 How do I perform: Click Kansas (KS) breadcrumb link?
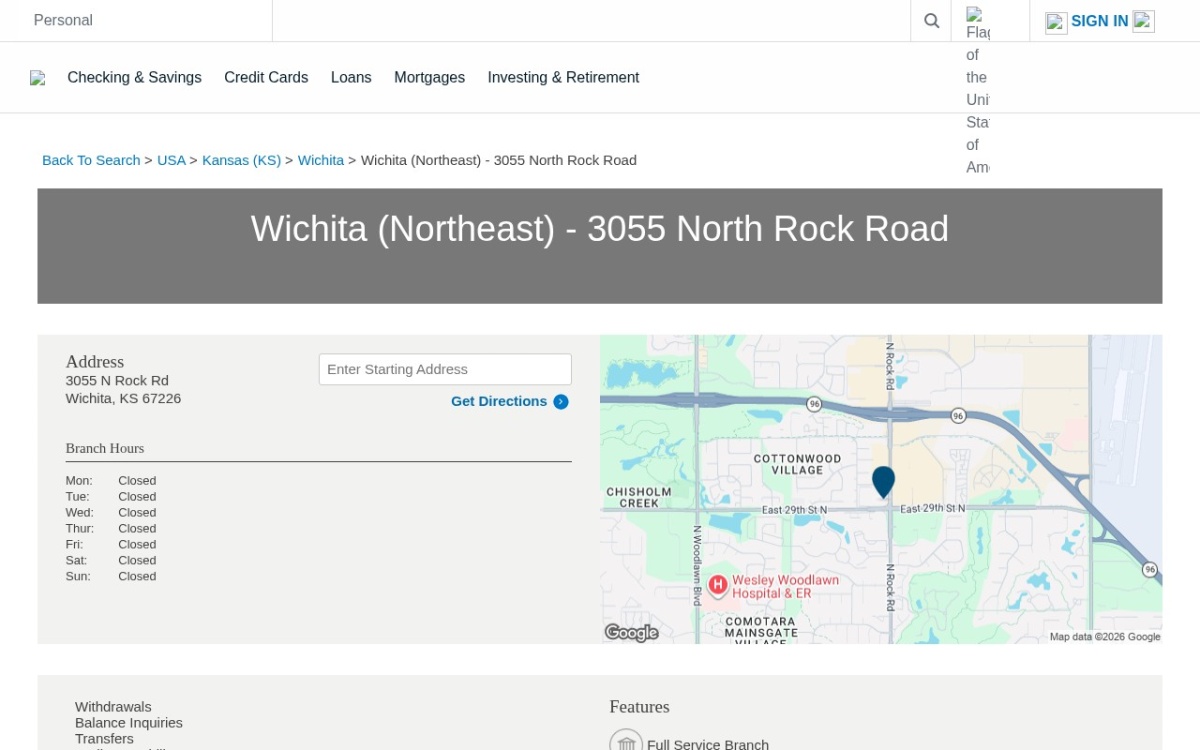pos(241,160)
